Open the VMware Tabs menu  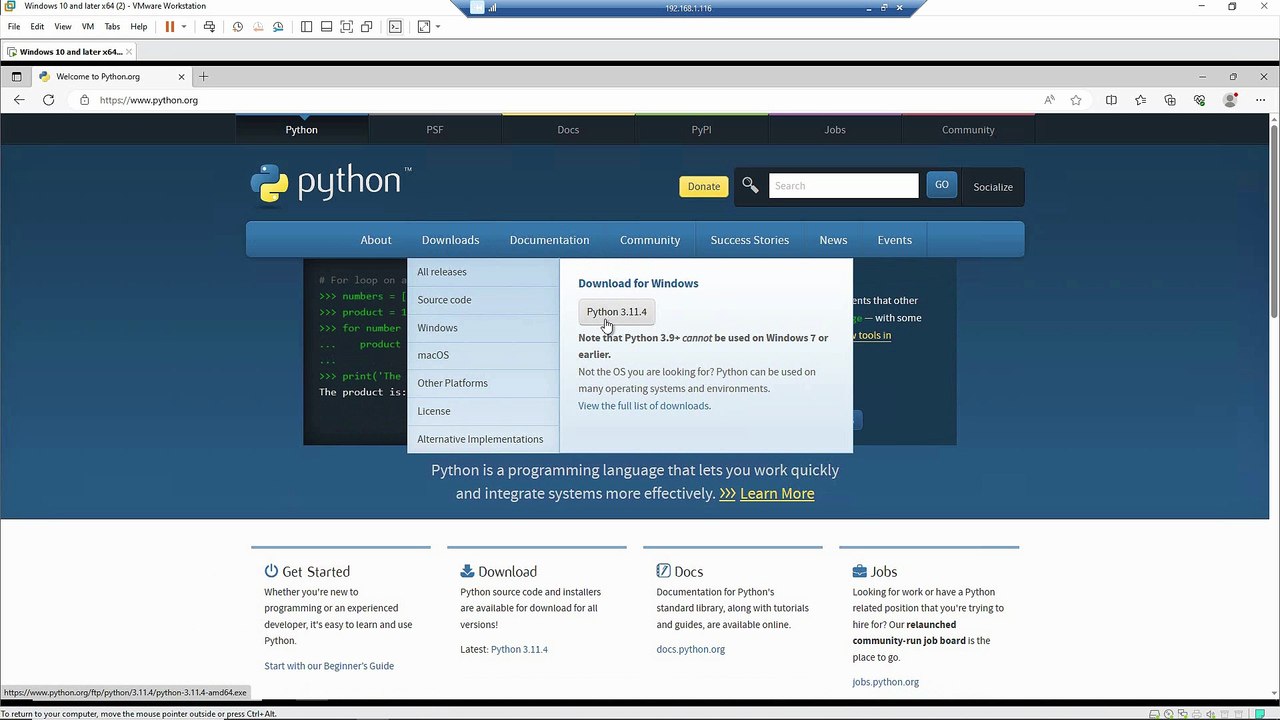(112, 27)
